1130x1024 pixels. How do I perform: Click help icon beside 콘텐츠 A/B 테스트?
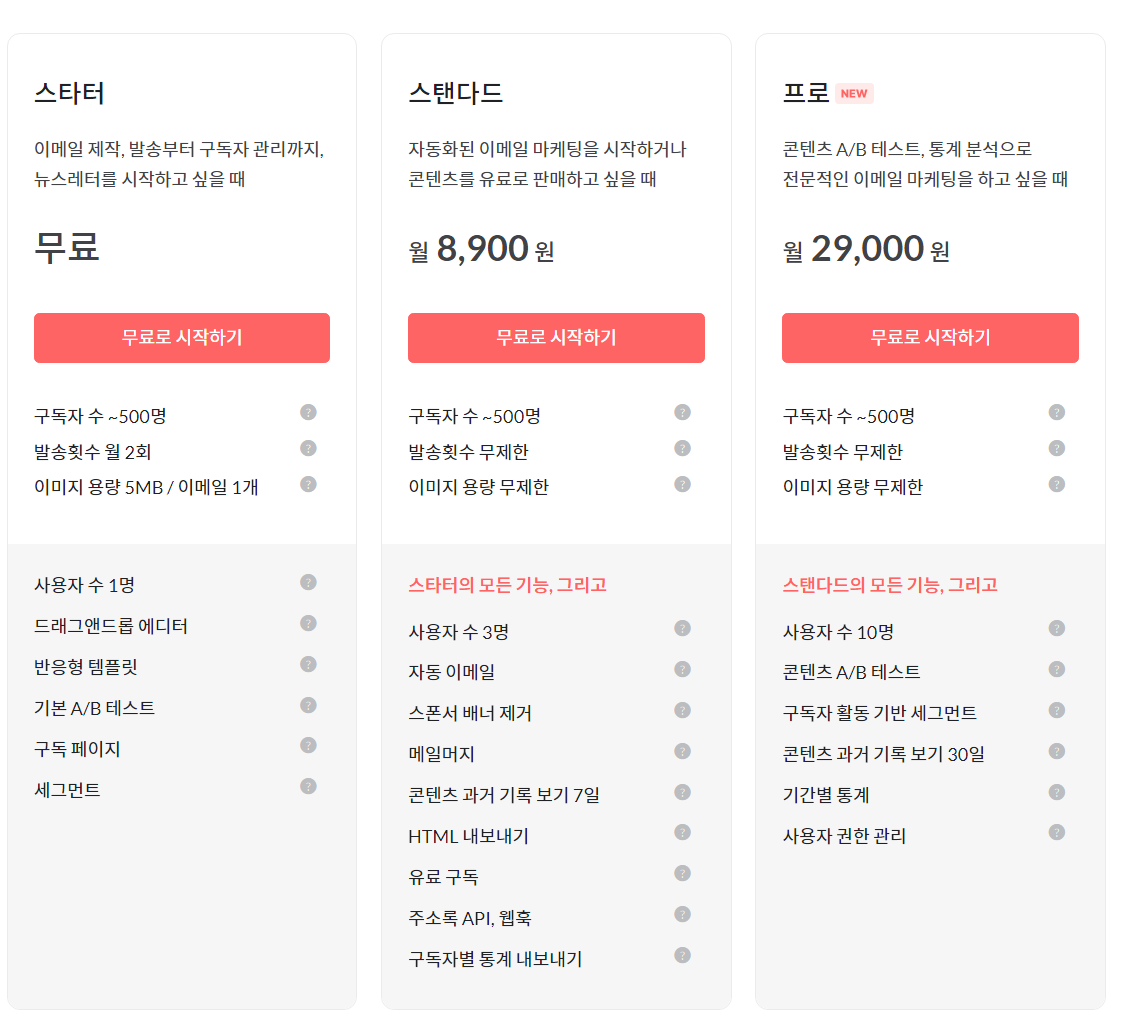(x=1056, y=669)
